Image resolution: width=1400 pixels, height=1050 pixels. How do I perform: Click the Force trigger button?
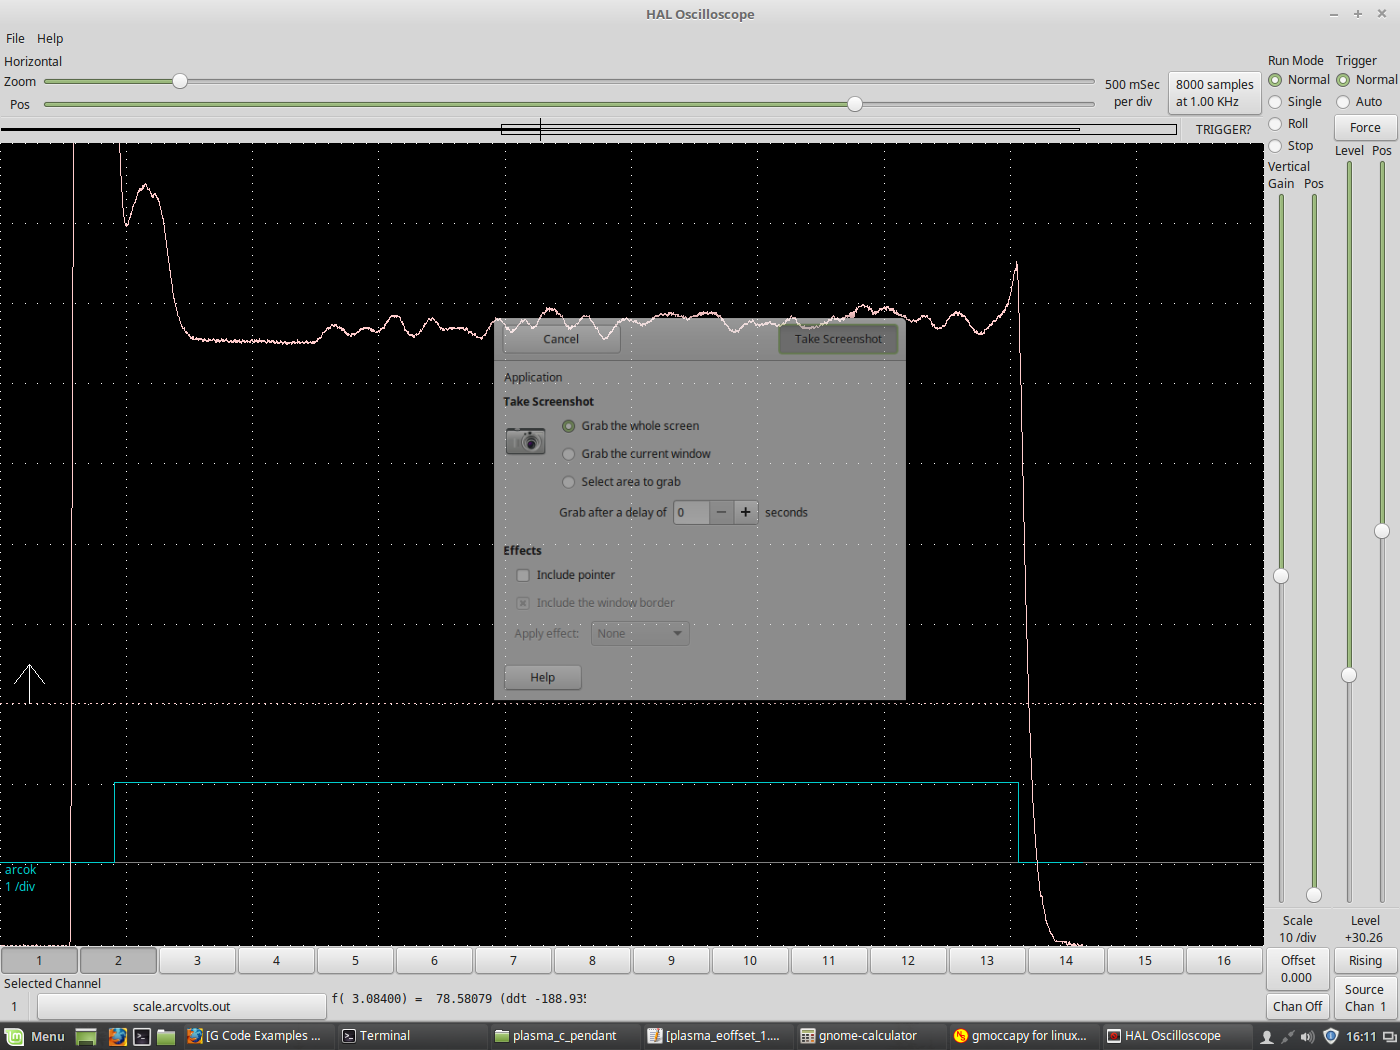[x=1365, y=128]
